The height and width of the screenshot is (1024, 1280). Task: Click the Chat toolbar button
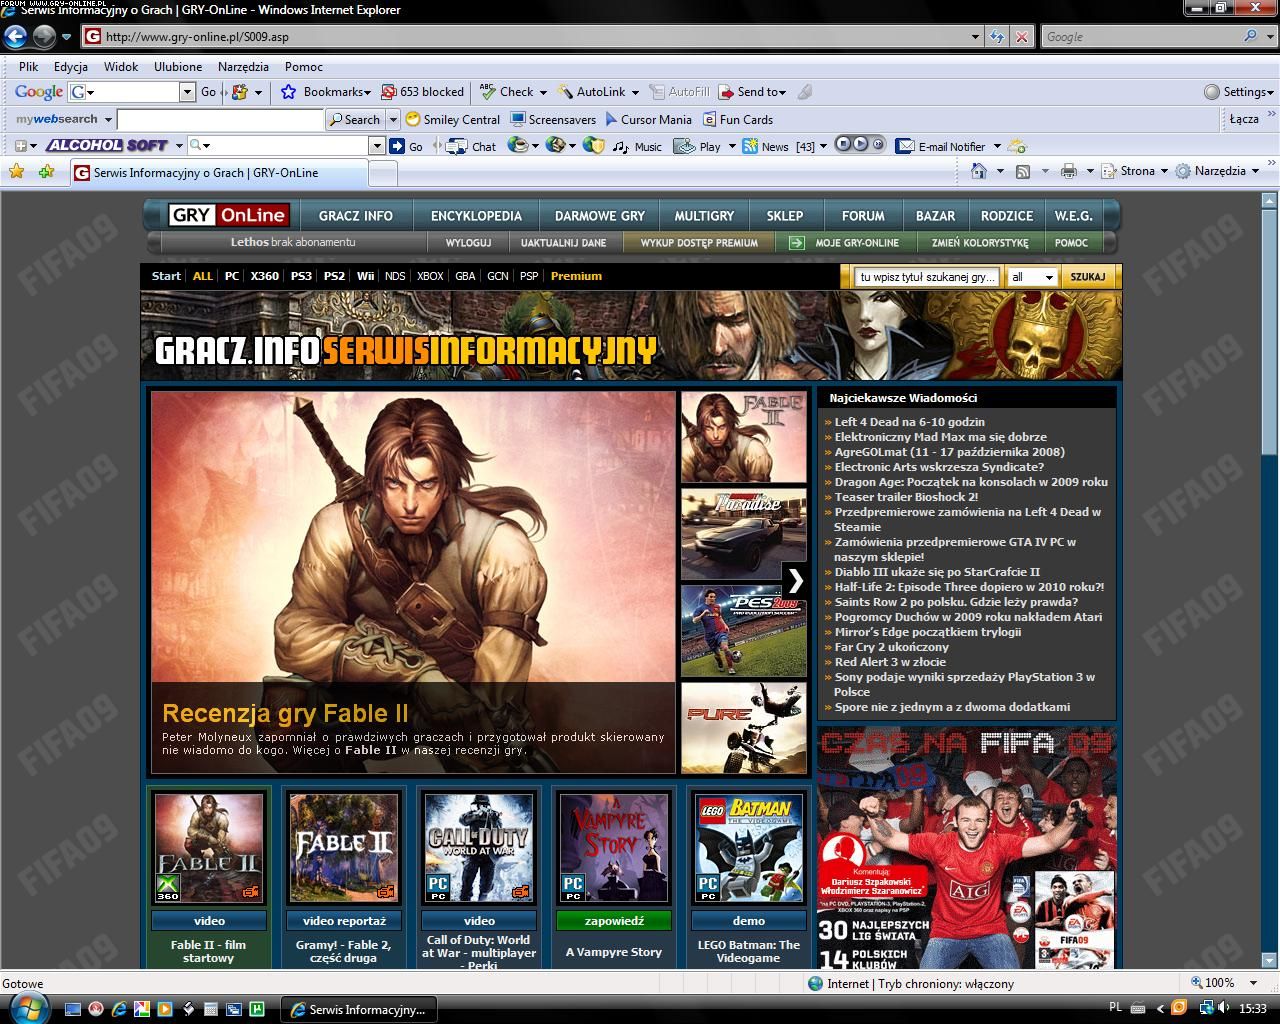click(x=471, y=146)
